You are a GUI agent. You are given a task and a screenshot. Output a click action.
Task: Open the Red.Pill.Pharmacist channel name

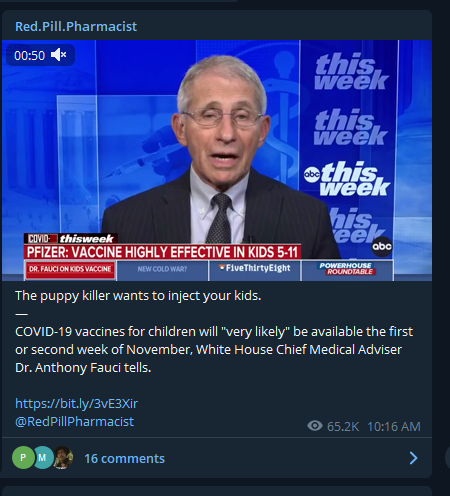point(76,26)
